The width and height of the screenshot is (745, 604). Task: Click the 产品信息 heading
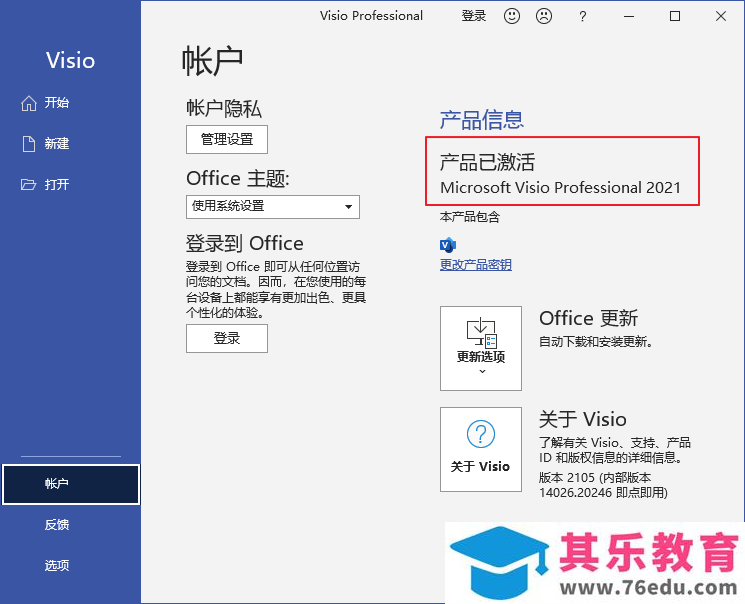tap(481, 120)
